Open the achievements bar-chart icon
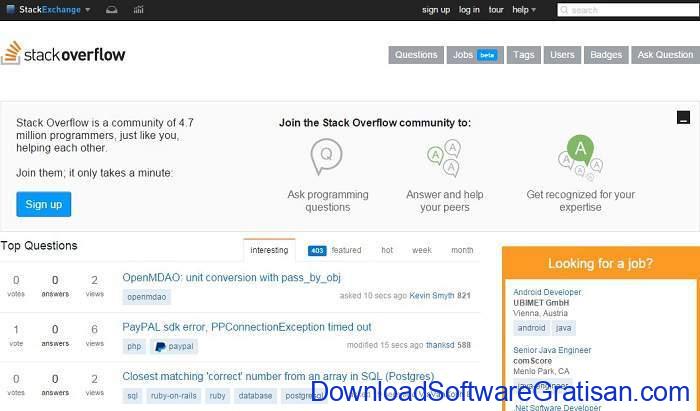The width and height of the screenshot is (700, 411). tap(138, 10)
